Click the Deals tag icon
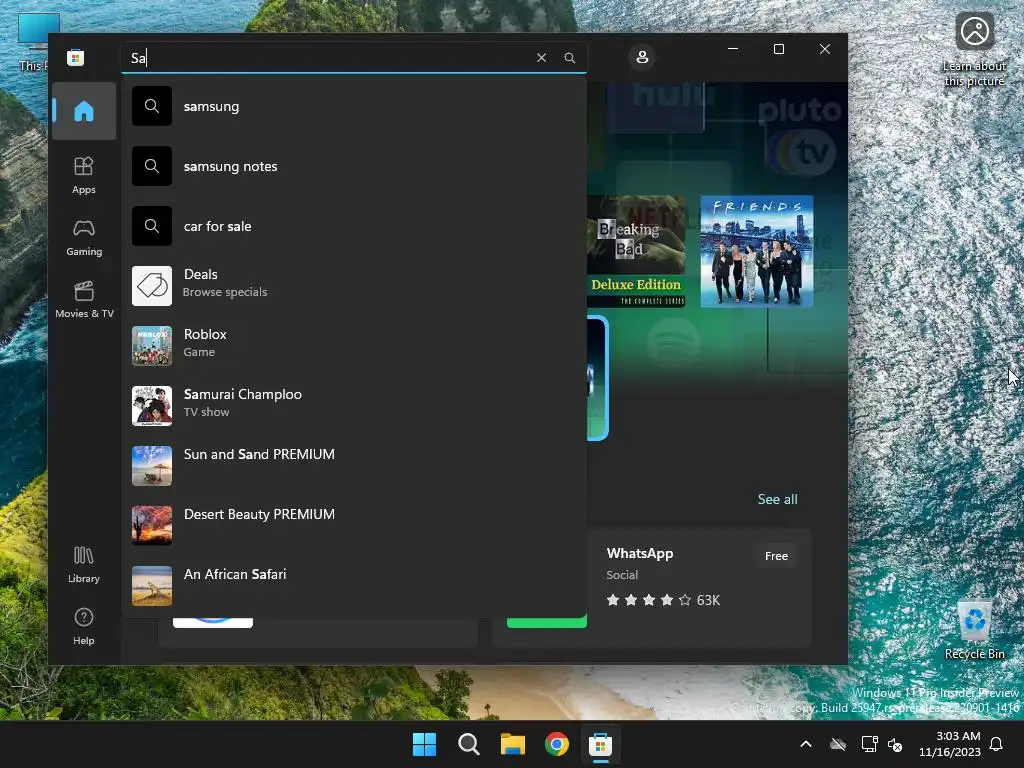The width and height of the screenshot is (1024, 768). point(152,285)
